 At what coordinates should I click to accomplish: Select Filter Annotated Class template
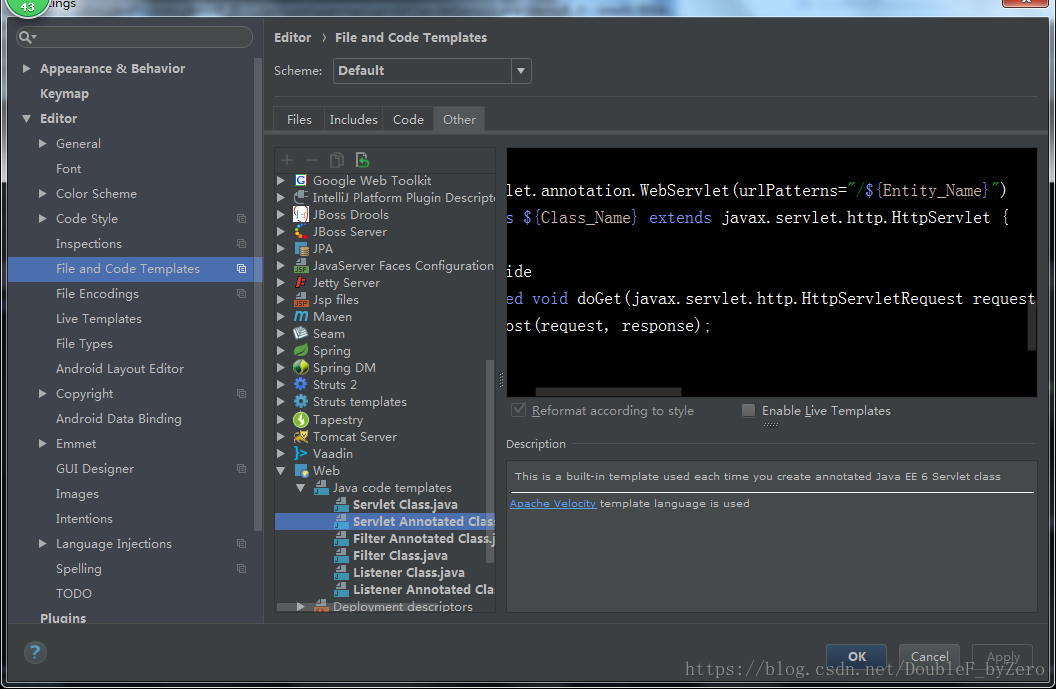pyautogui.click(x=424, y=538)
